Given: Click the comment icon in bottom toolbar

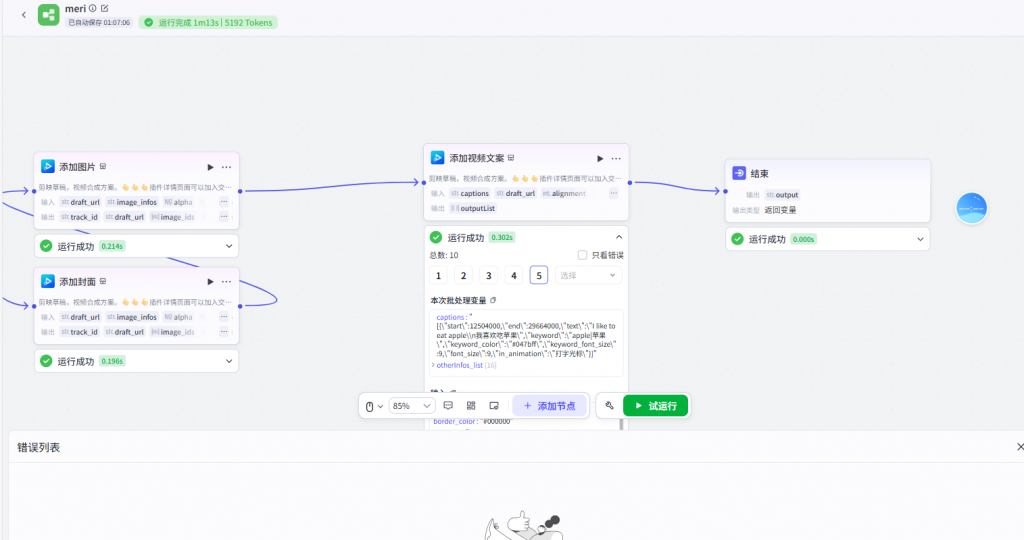Looking at the screenshot, I should click(x=448, y=406).
